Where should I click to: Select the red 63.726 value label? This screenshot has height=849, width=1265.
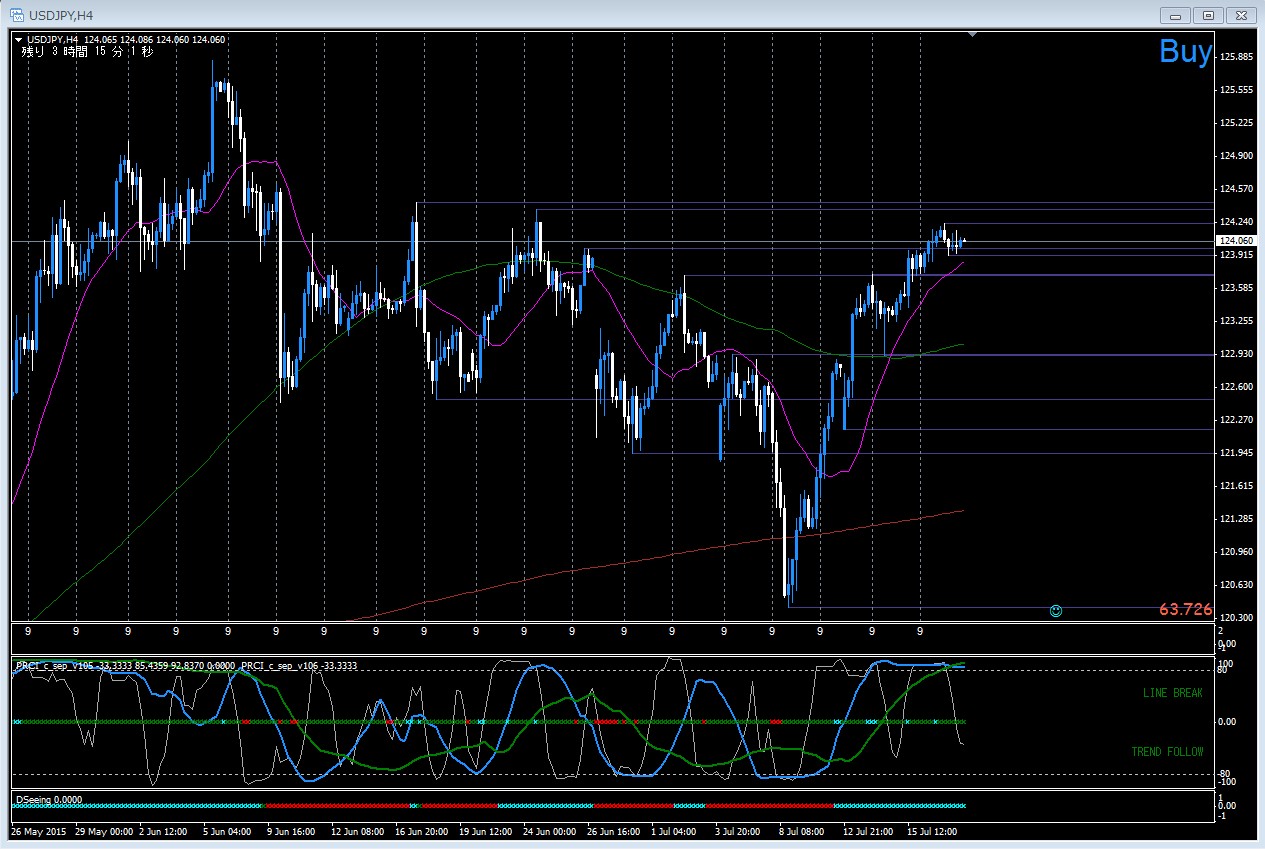(x=1186, y=610)
